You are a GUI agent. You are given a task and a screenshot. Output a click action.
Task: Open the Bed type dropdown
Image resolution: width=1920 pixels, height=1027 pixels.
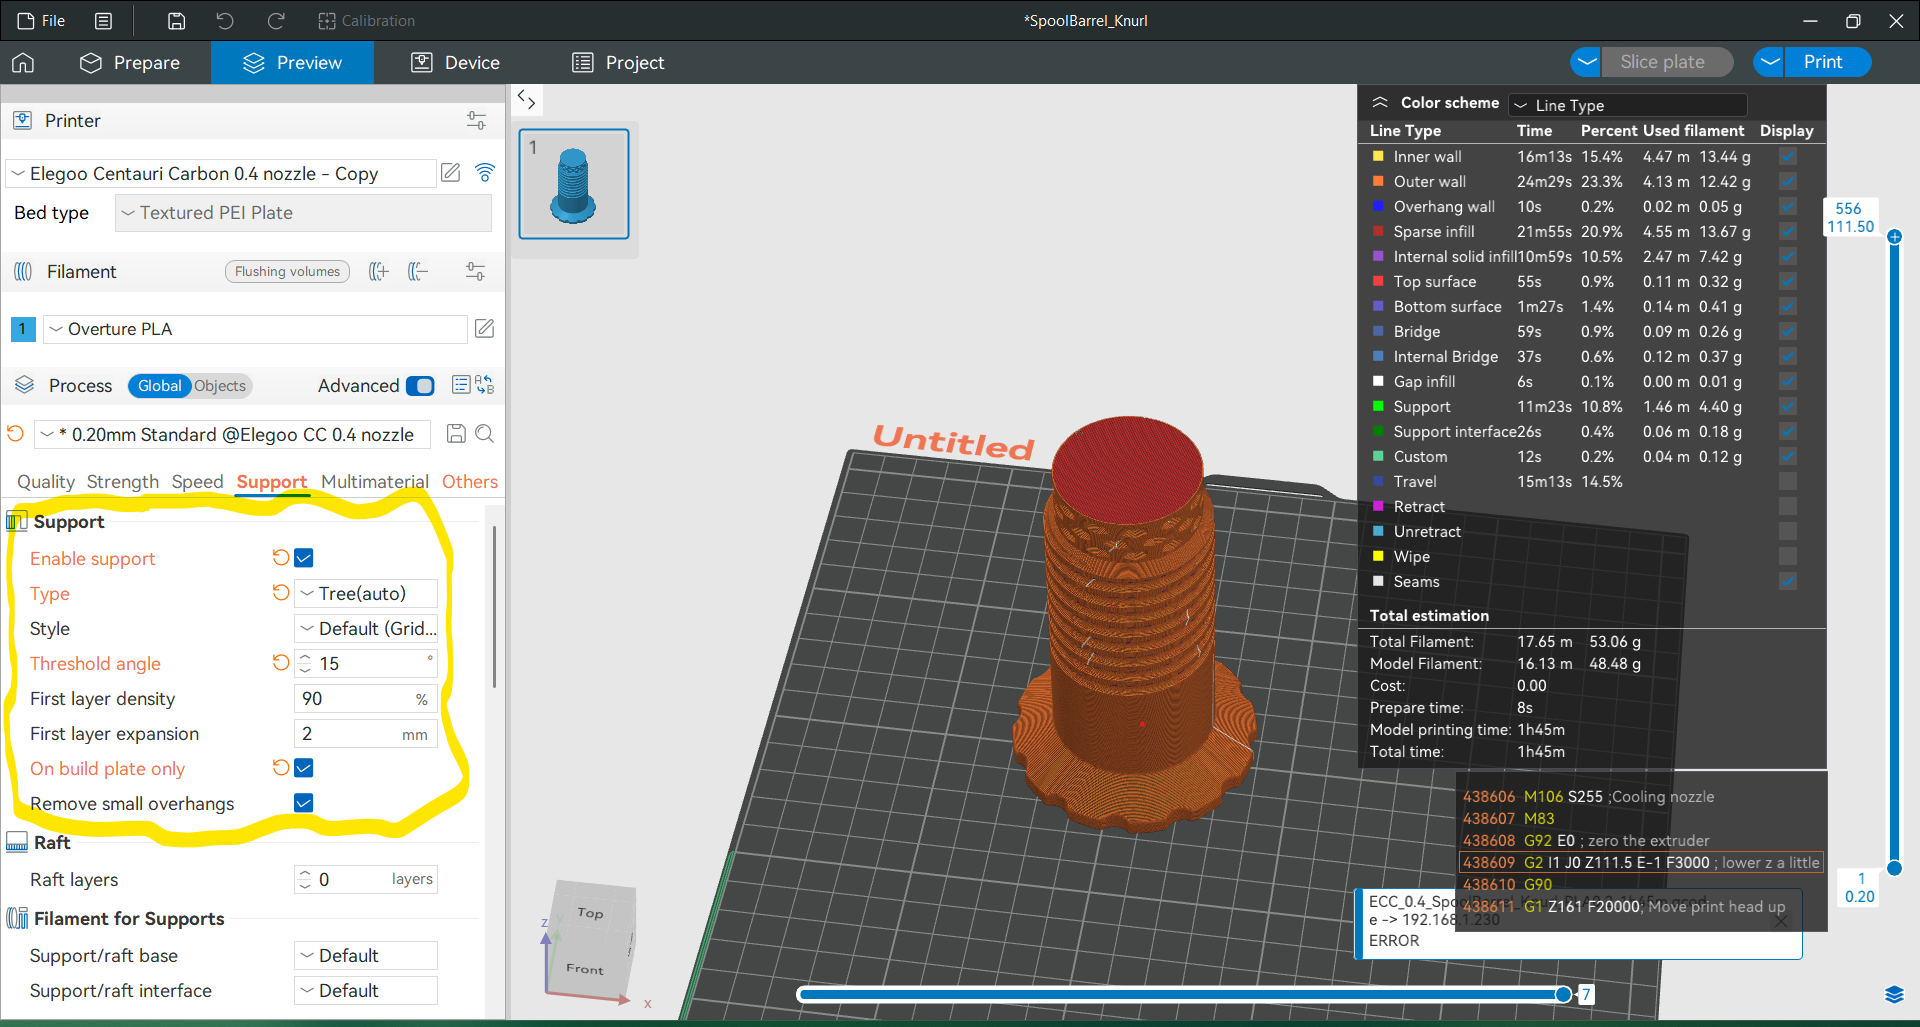click(x=303, y=213)
